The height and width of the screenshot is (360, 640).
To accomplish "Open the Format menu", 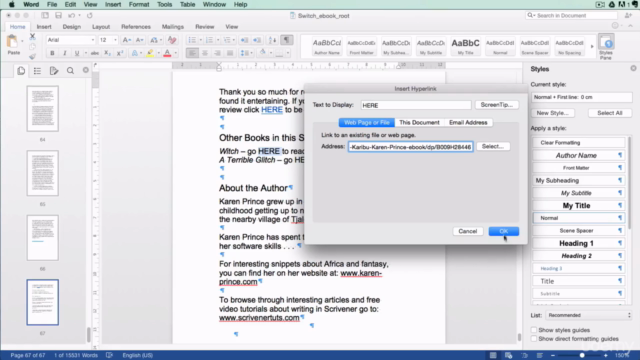I will [x=139, y=4].
